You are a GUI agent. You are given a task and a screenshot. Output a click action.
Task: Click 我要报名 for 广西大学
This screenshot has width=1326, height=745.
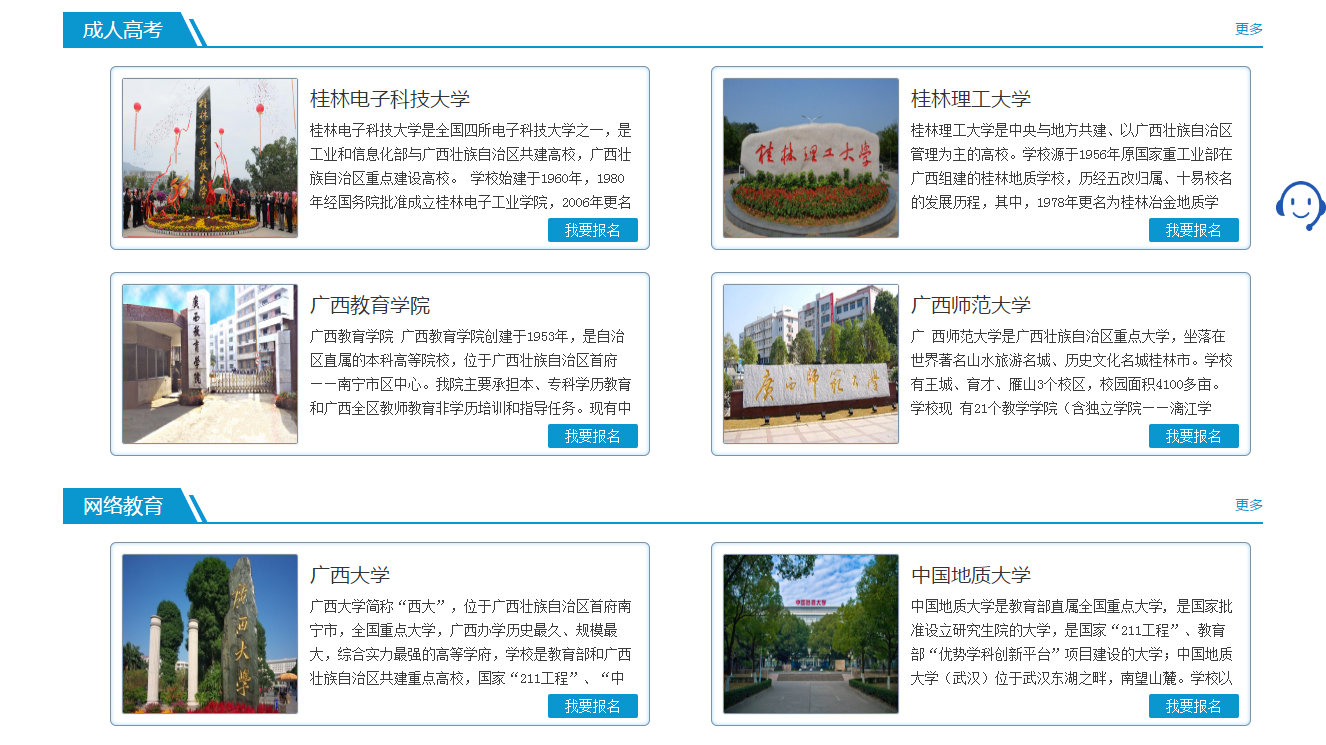click(593, 706)
